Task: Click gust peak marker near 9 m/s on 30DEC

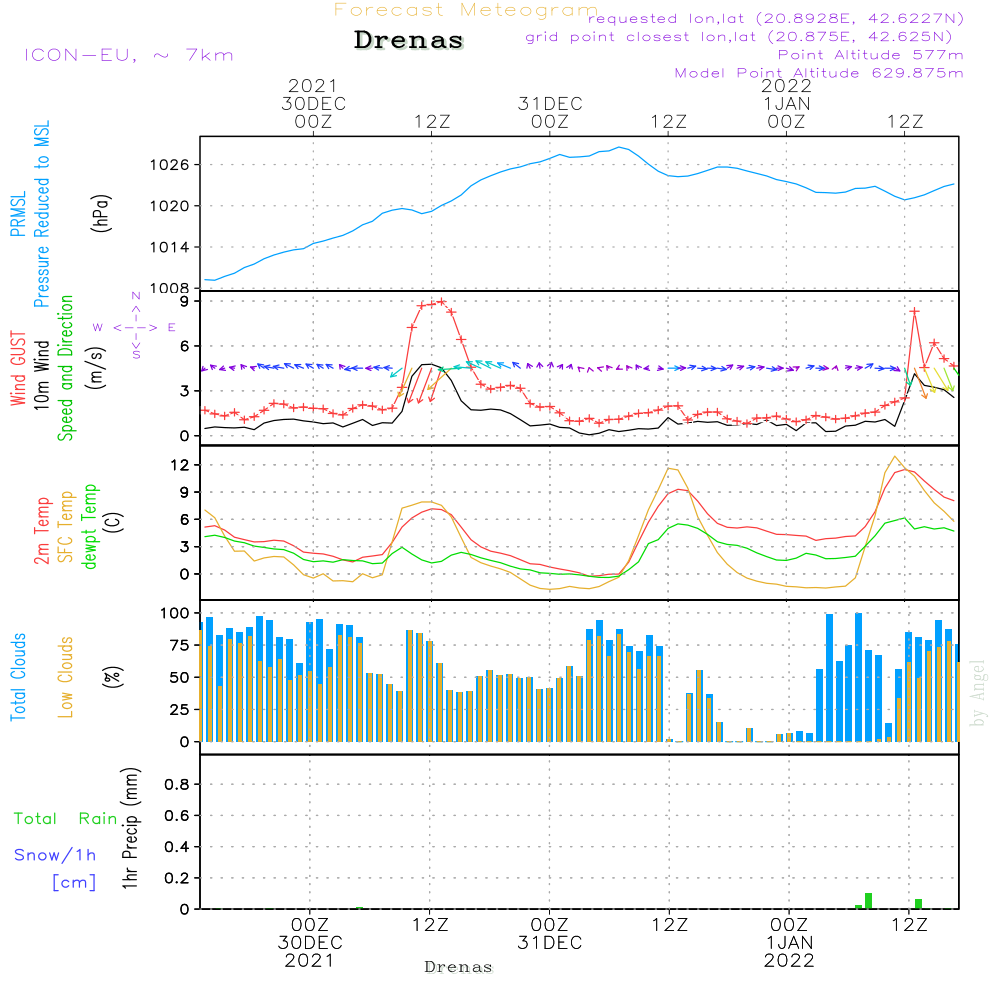Action: pyautogui.click(x=441, y=302)
